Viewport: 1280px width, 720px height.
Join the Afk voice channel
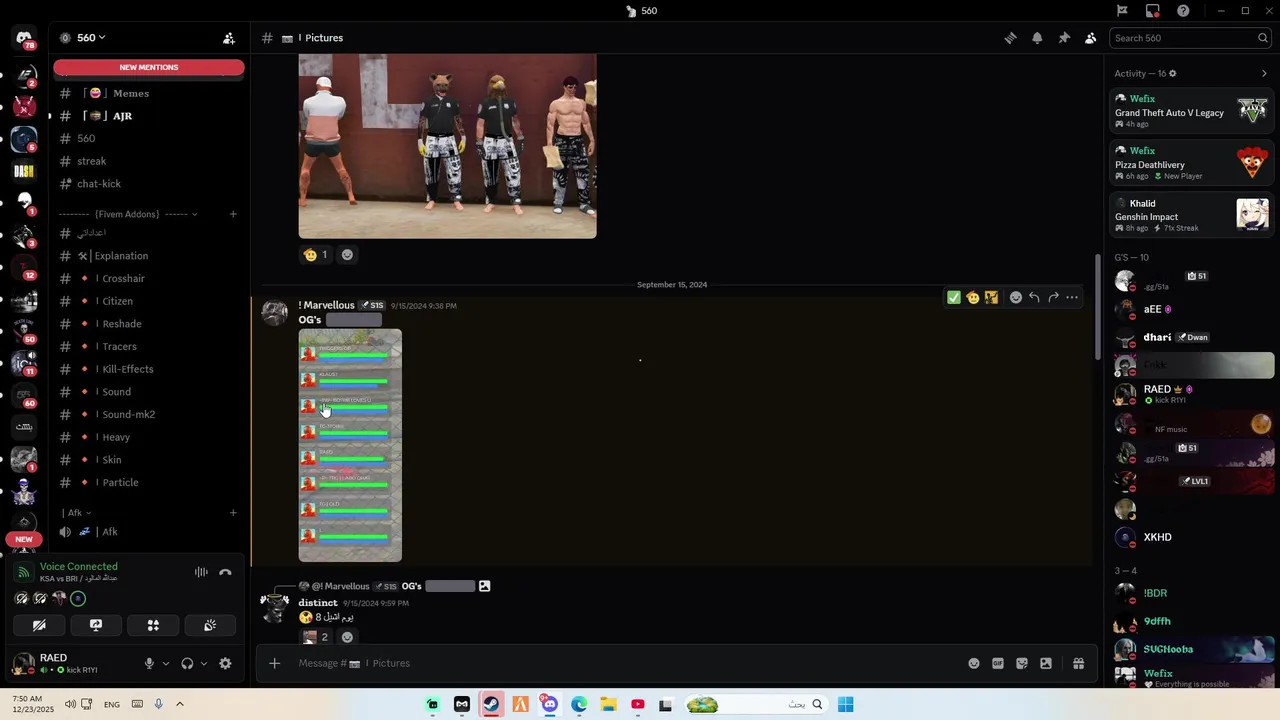(x=148, y=532)
